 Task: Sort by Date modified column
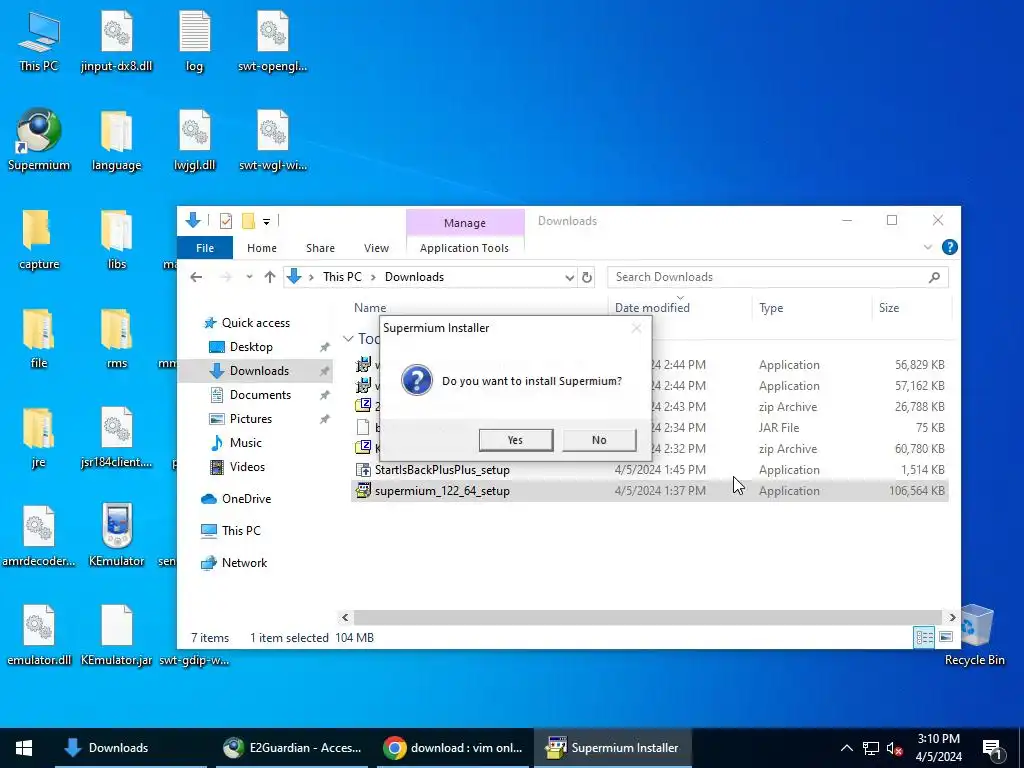tap(652, 308)
